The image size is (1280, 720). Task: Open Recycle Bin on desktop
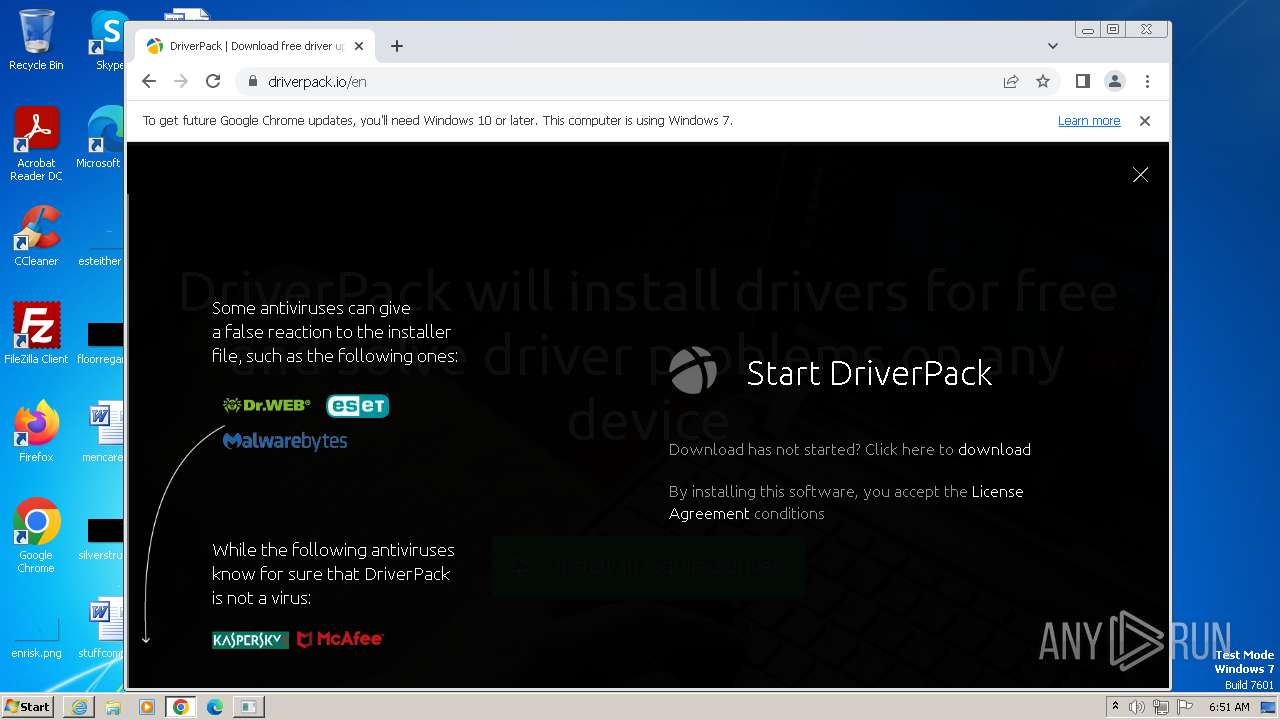(36, 40)
